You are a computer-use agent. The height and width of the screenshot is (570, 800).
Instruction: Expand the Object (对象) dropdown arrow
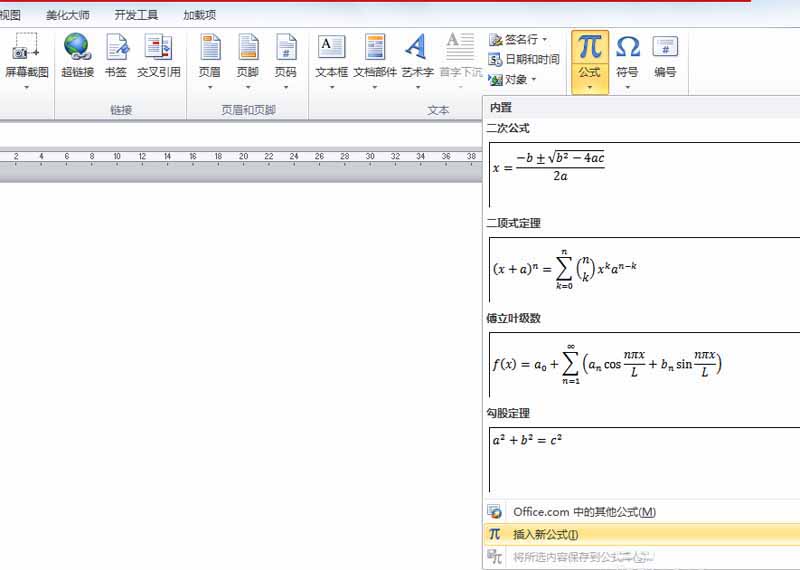click(534, 80)
